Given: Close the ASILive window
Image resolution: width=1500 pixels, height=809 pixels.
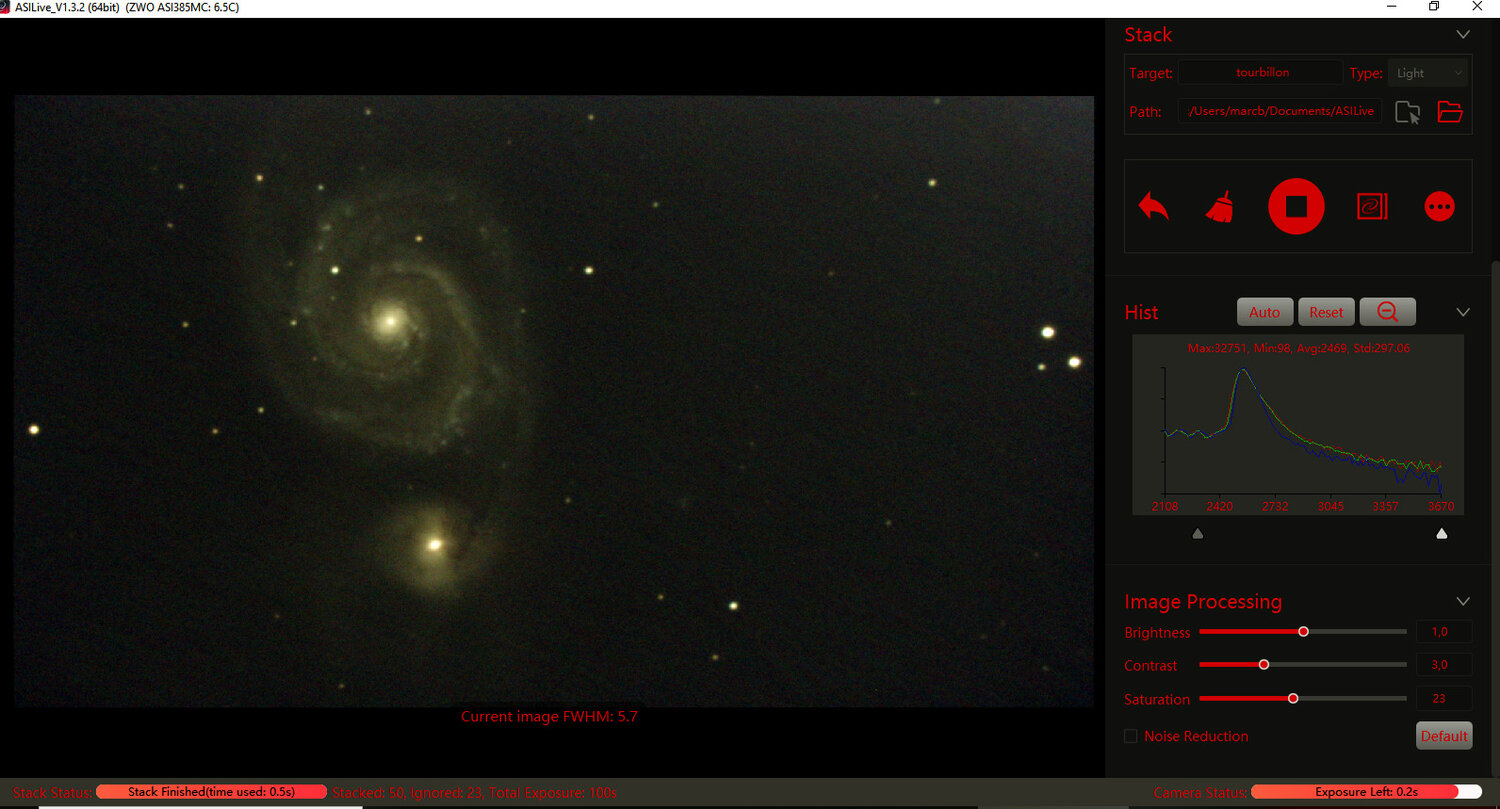Looking at the screenshot, I should (x=1477, y=6).
